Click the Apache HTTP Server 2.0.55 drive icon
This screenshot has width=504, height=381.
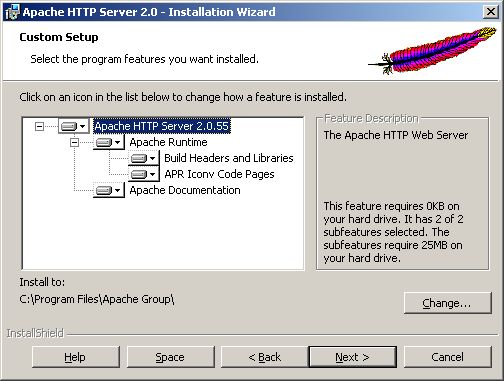(69, 126)
